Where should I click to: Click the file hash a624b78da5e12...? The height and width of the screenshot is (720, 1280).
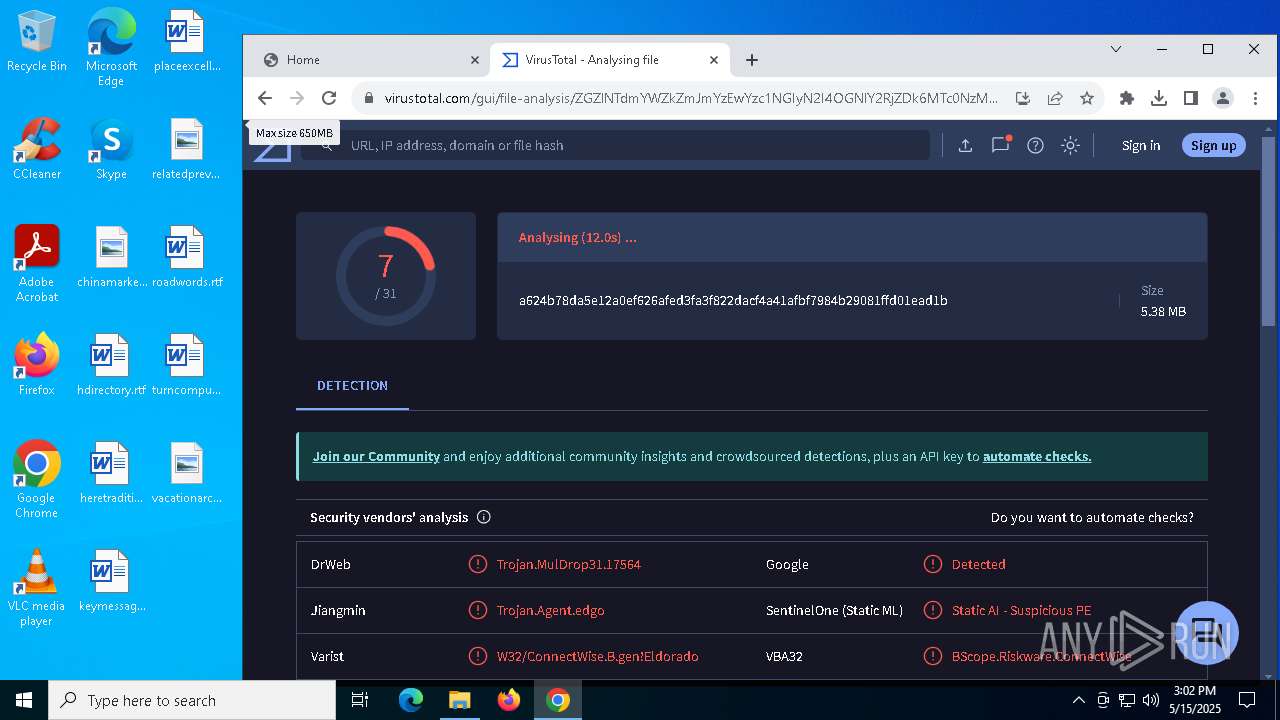(x=733, y=300)
